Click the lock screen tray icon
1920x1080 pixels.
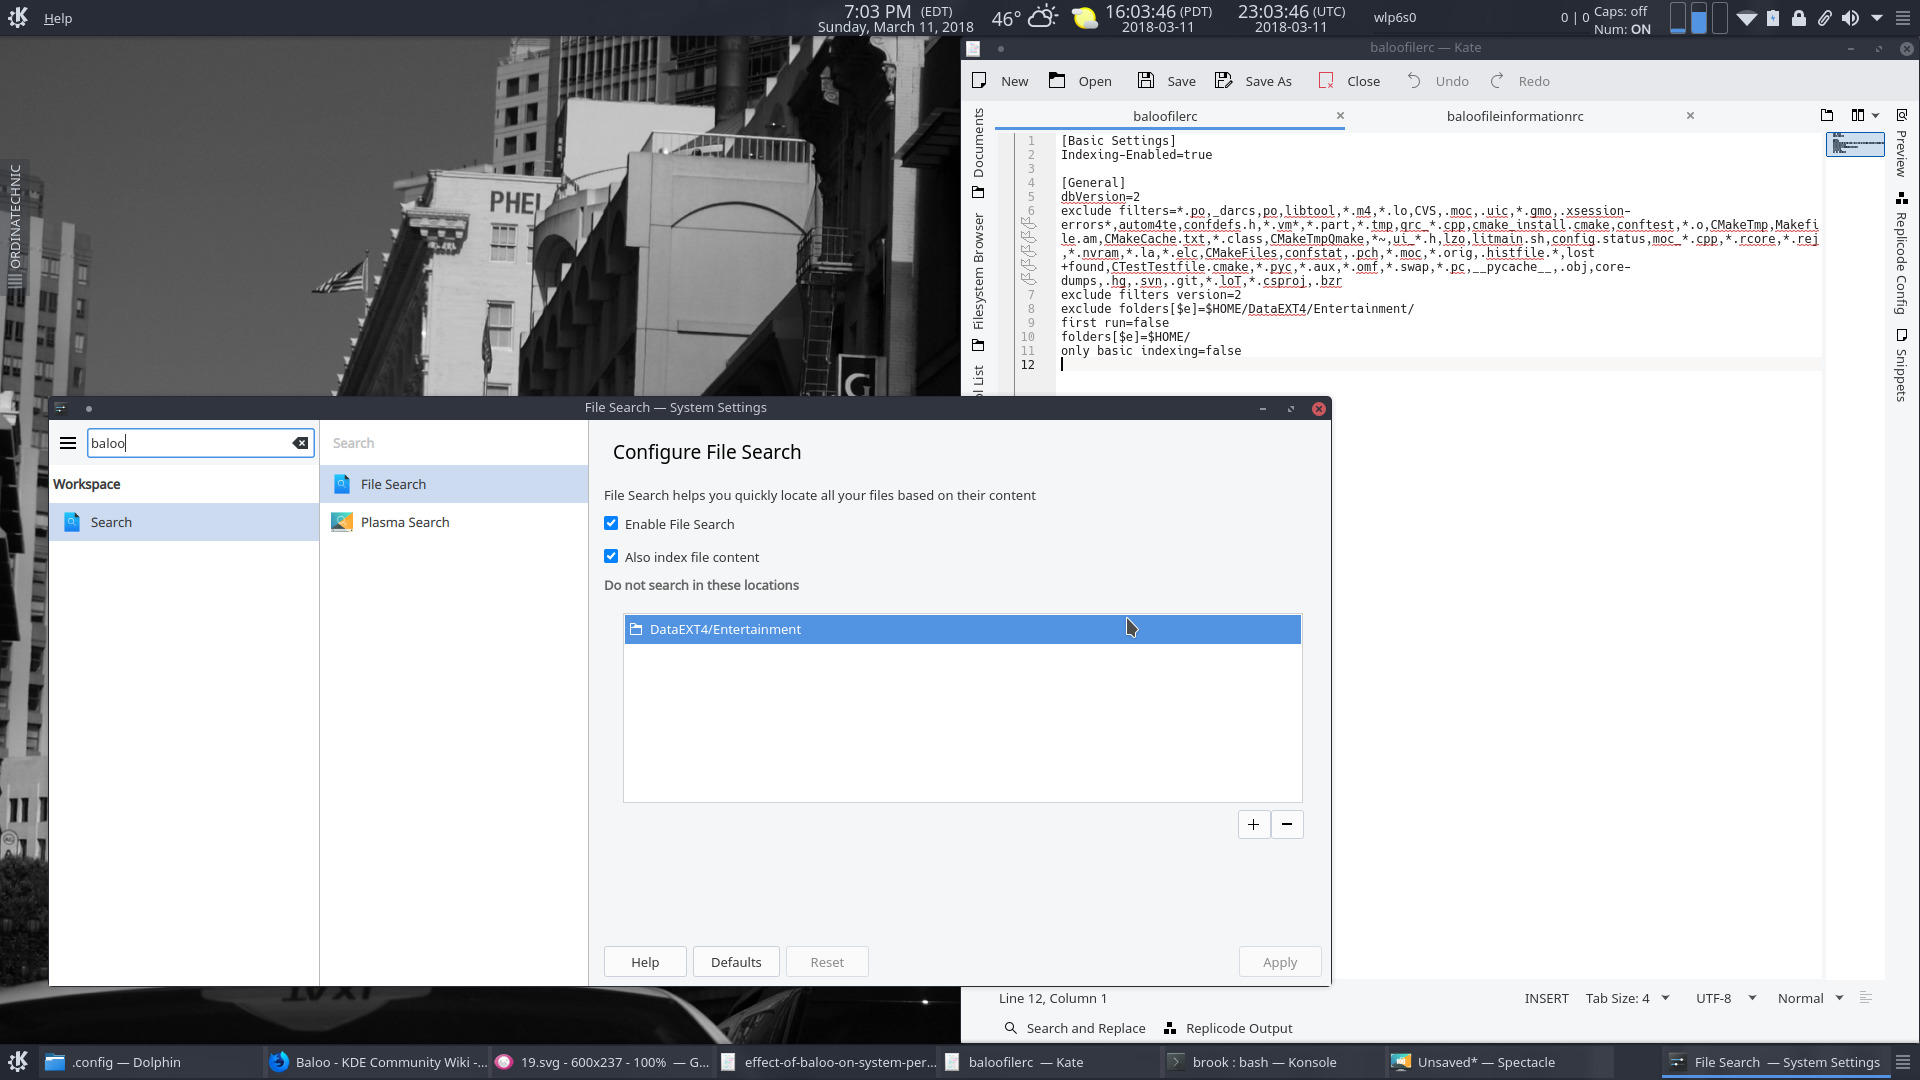pyautogui.click(x=1798, y=18)
